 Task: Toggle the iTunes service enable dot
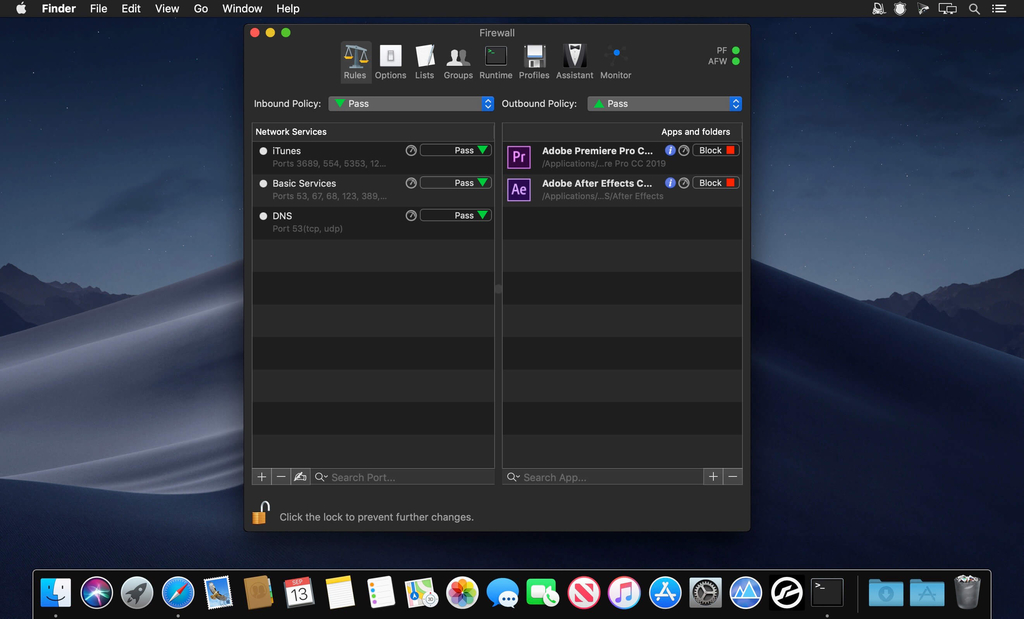point(263,151)
